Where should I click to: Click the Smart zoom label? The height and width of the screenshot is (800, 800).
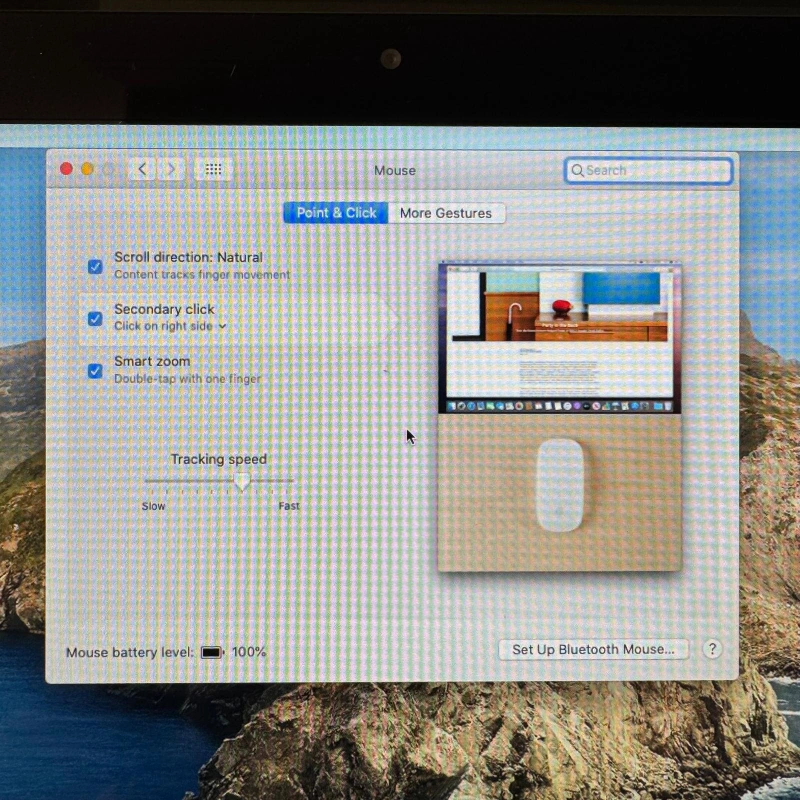[152, 361]
